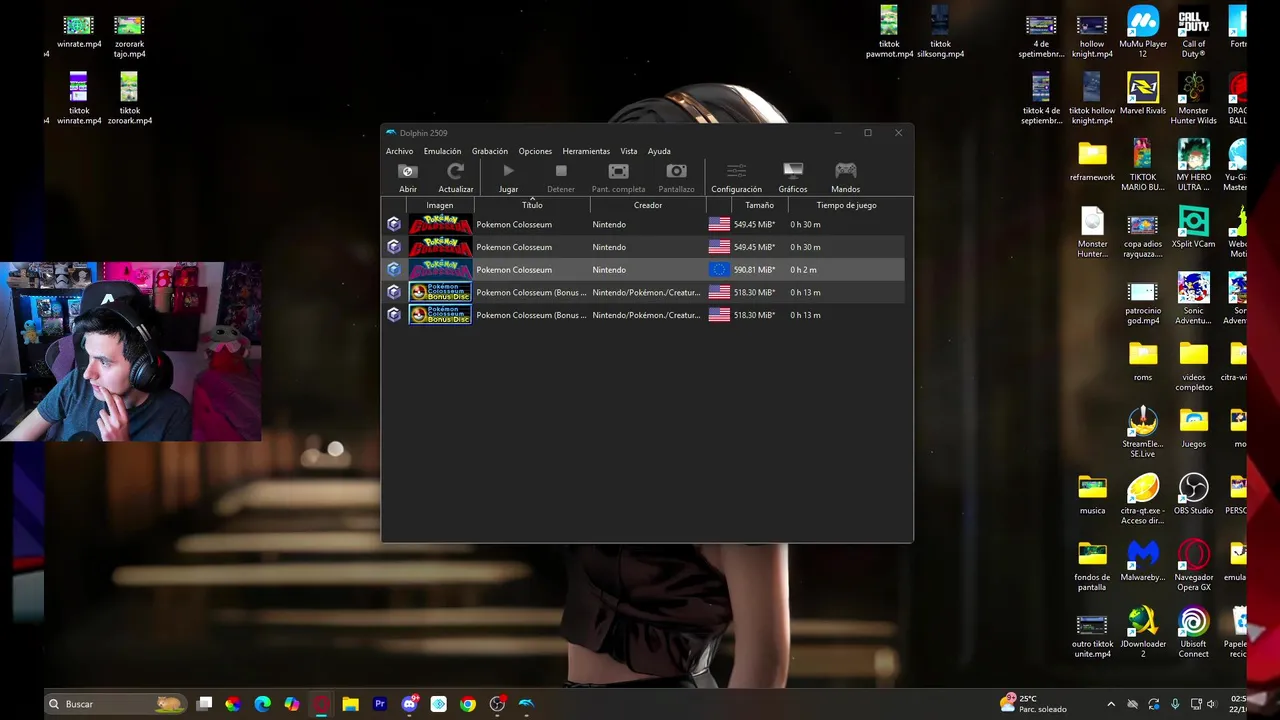Select the XSplit VCam desktop shortcut
The height and width of the screenshot is (720, 1280).
point(1193,227)
